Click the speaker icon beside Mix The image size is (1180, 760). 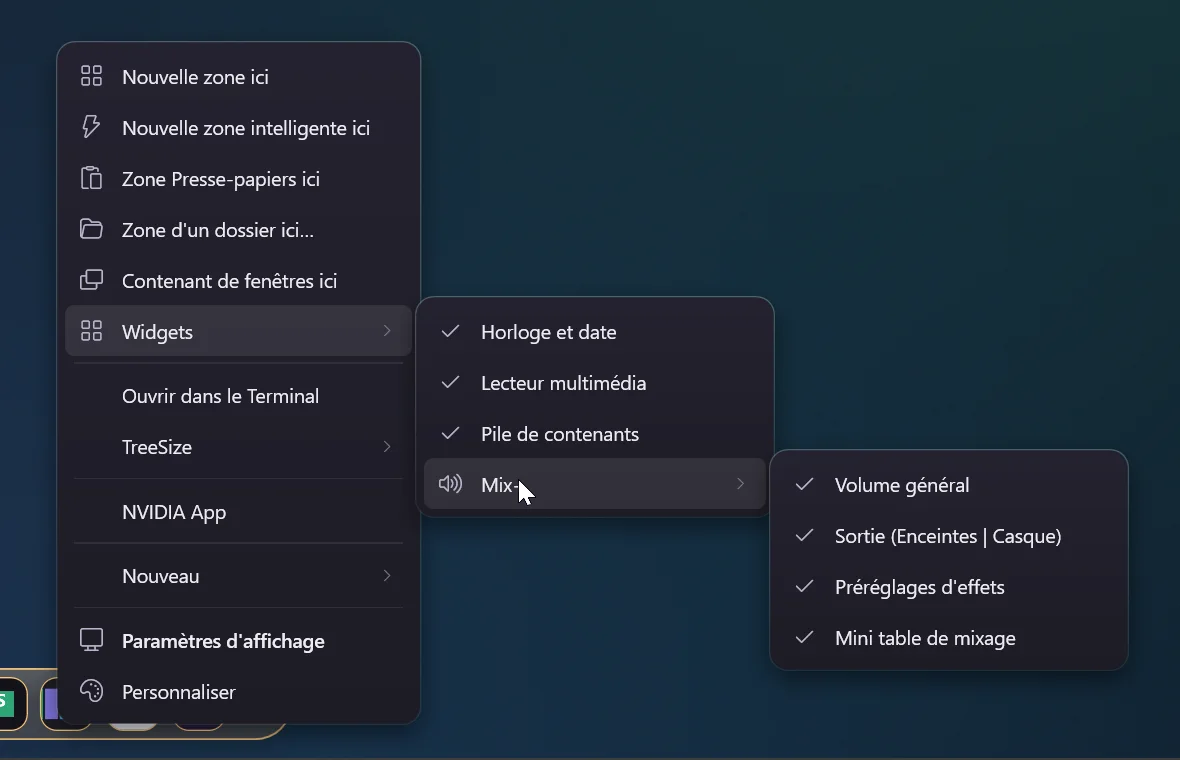[x=450, y=484]
